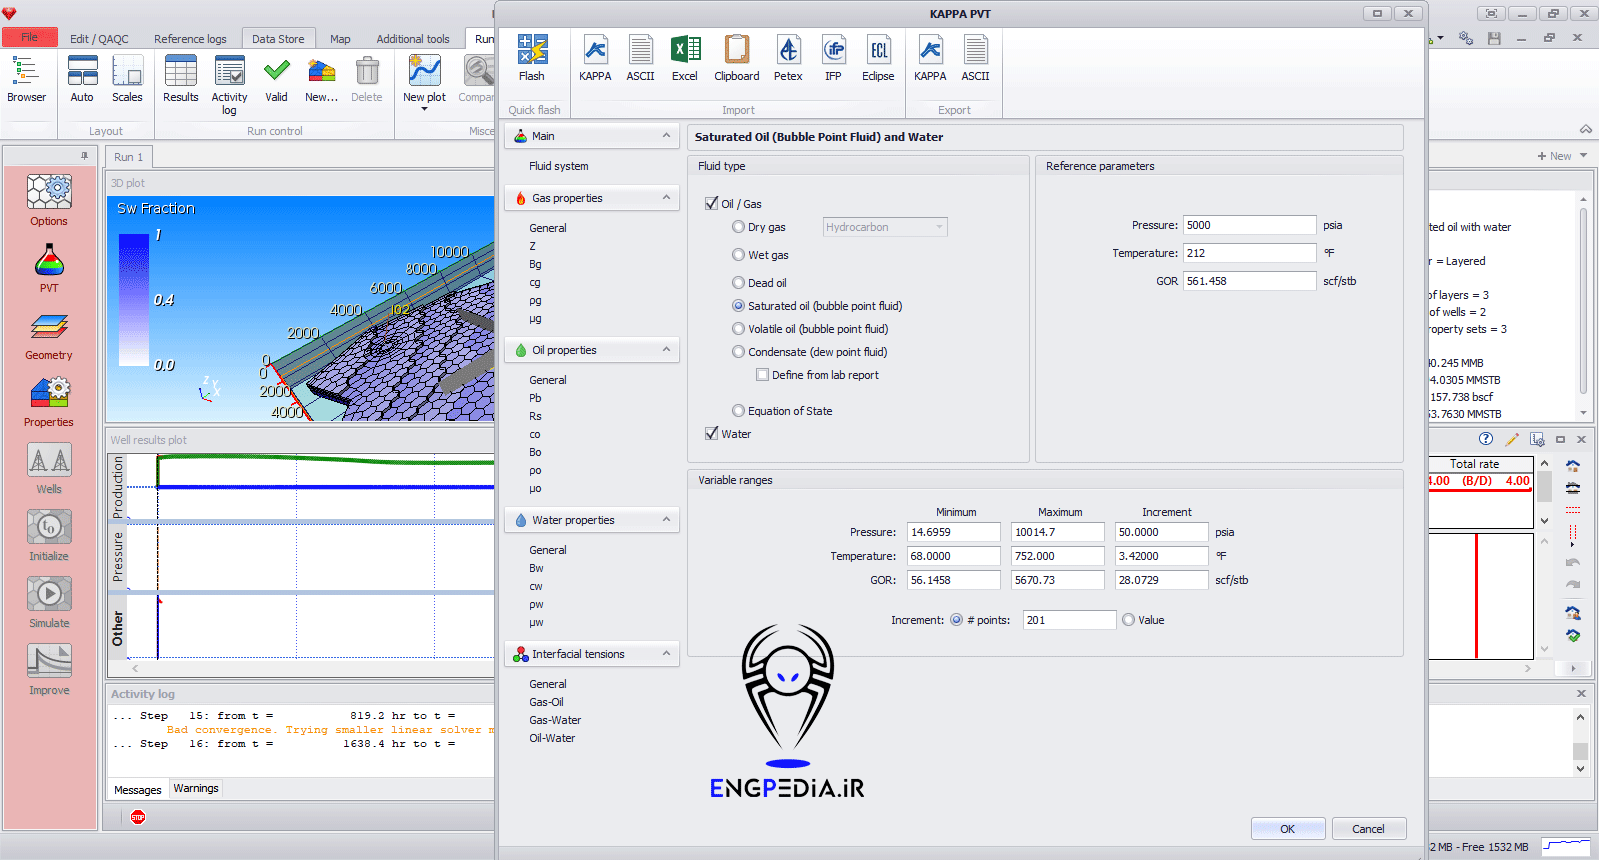This screenshot has width=1599, height=860.
Task: Click the Eclipse import icon
Action: click(878, 58)
